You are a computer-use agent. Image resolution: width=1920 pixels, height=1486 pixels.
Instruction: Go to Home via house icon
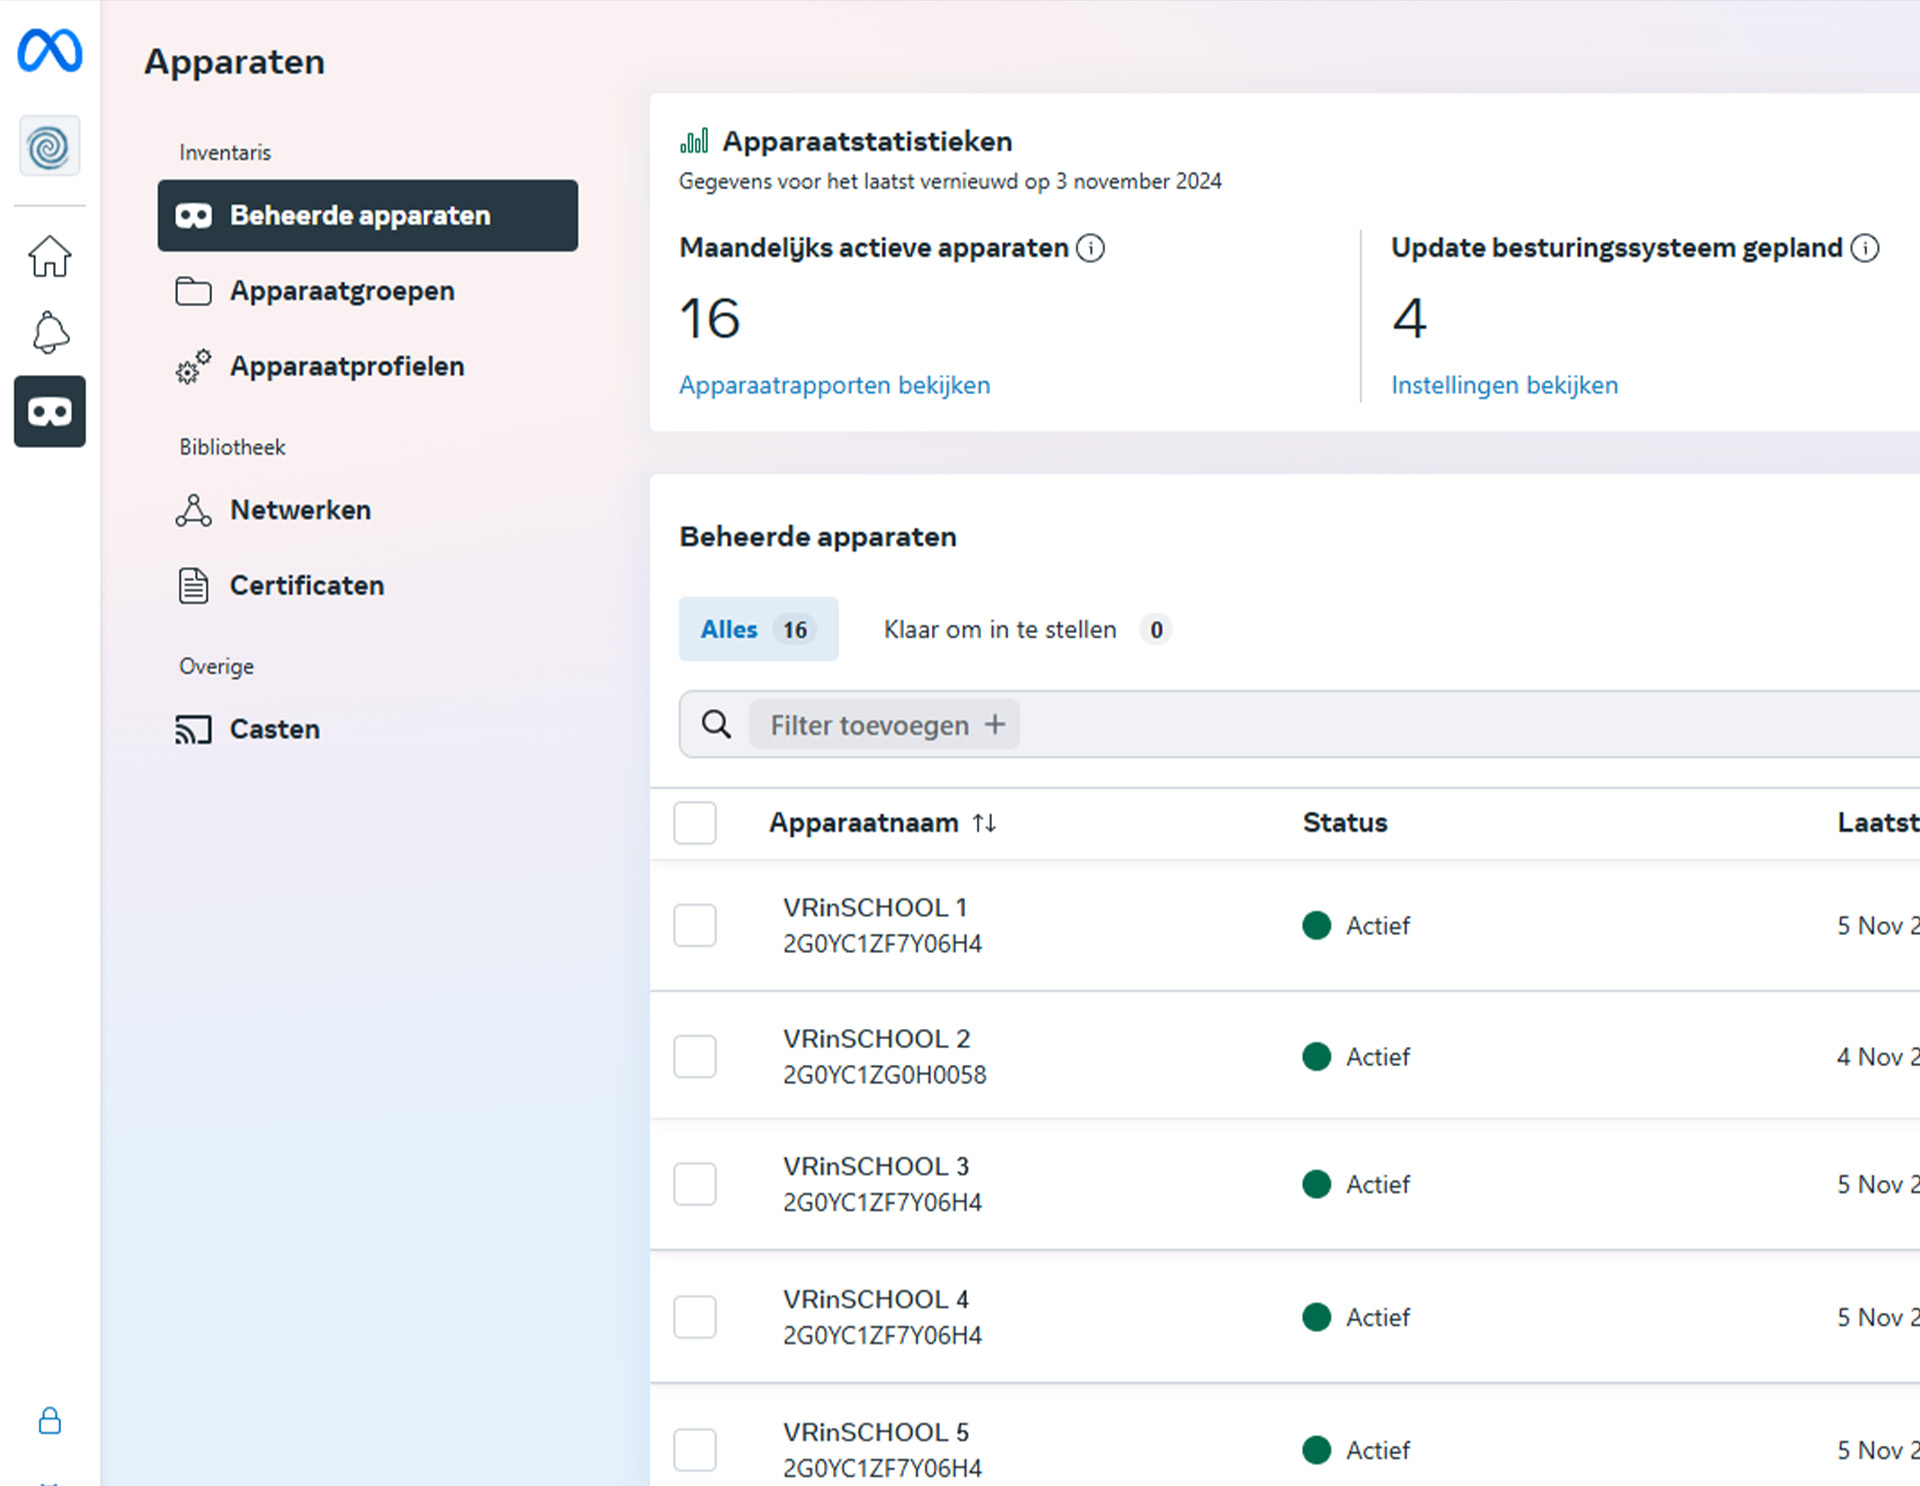tap(49, 256)
